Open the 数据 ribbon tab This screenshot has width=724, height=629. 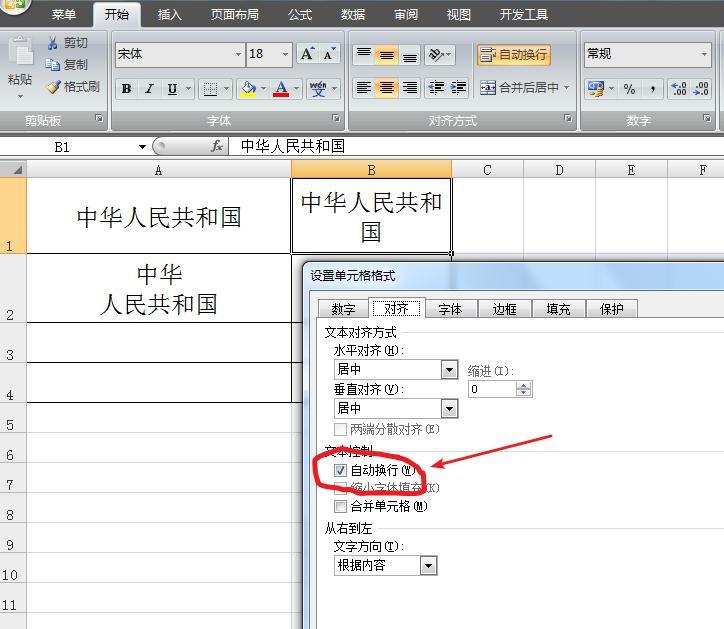(x=353, y=15)
